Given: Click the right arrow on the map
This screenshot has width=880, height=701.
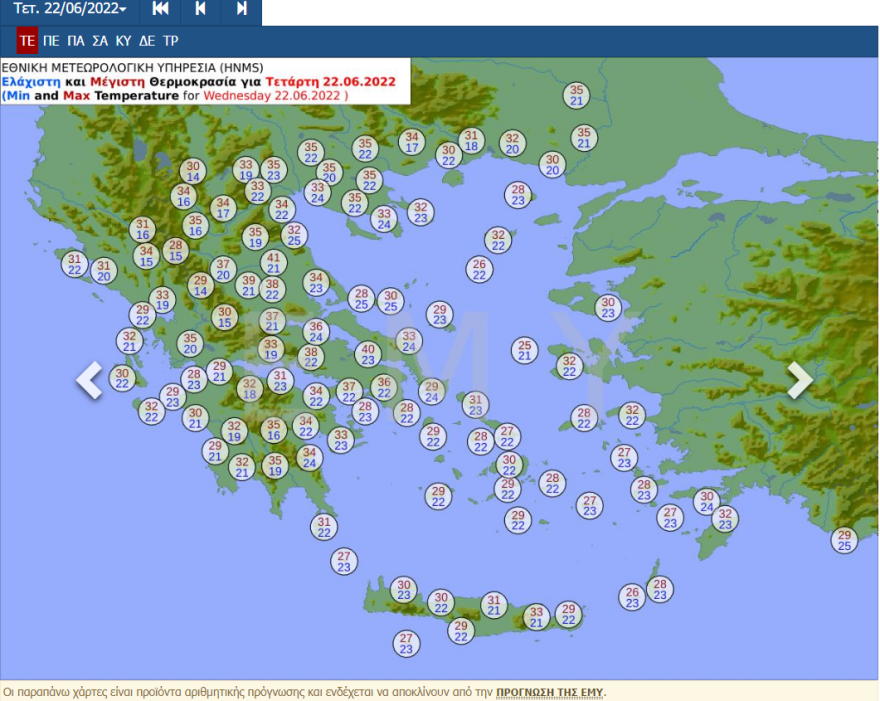Looking at the screenshot, I should [x=799, y=379].
